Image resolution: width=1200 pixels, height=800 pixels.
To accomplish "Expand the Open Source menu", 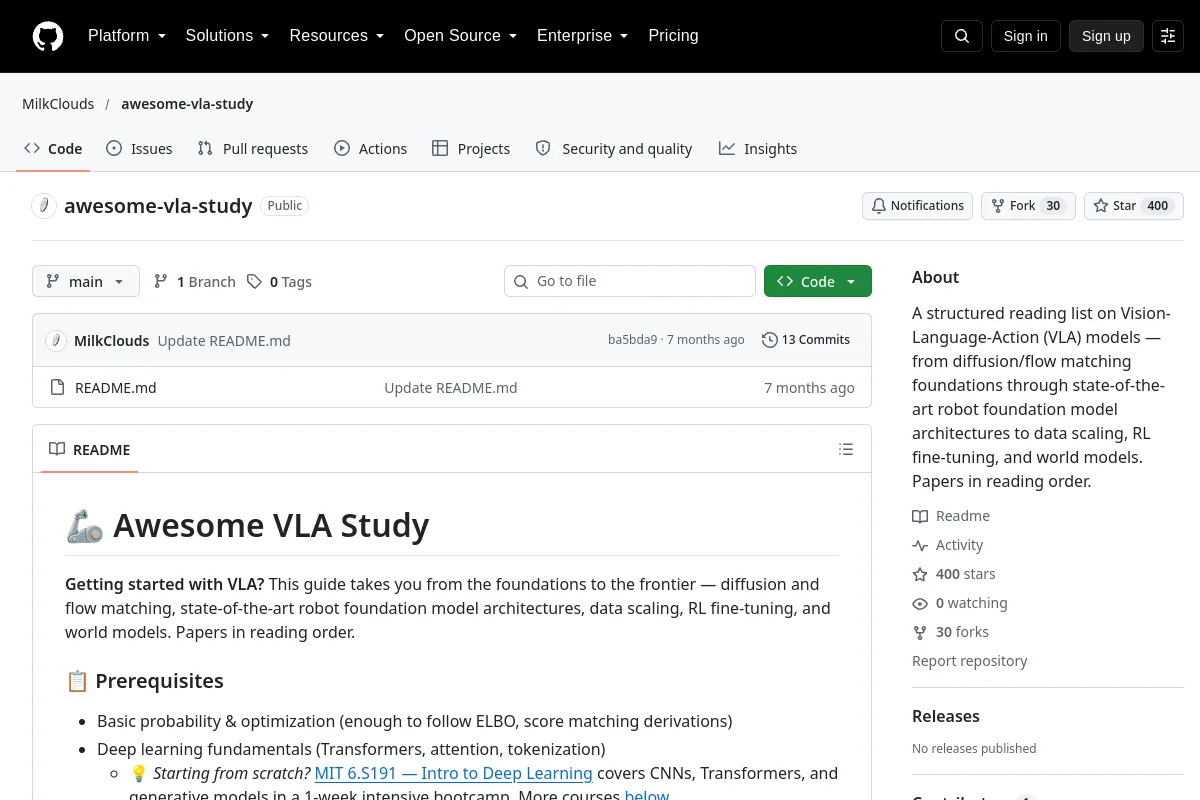I will 461,36.
